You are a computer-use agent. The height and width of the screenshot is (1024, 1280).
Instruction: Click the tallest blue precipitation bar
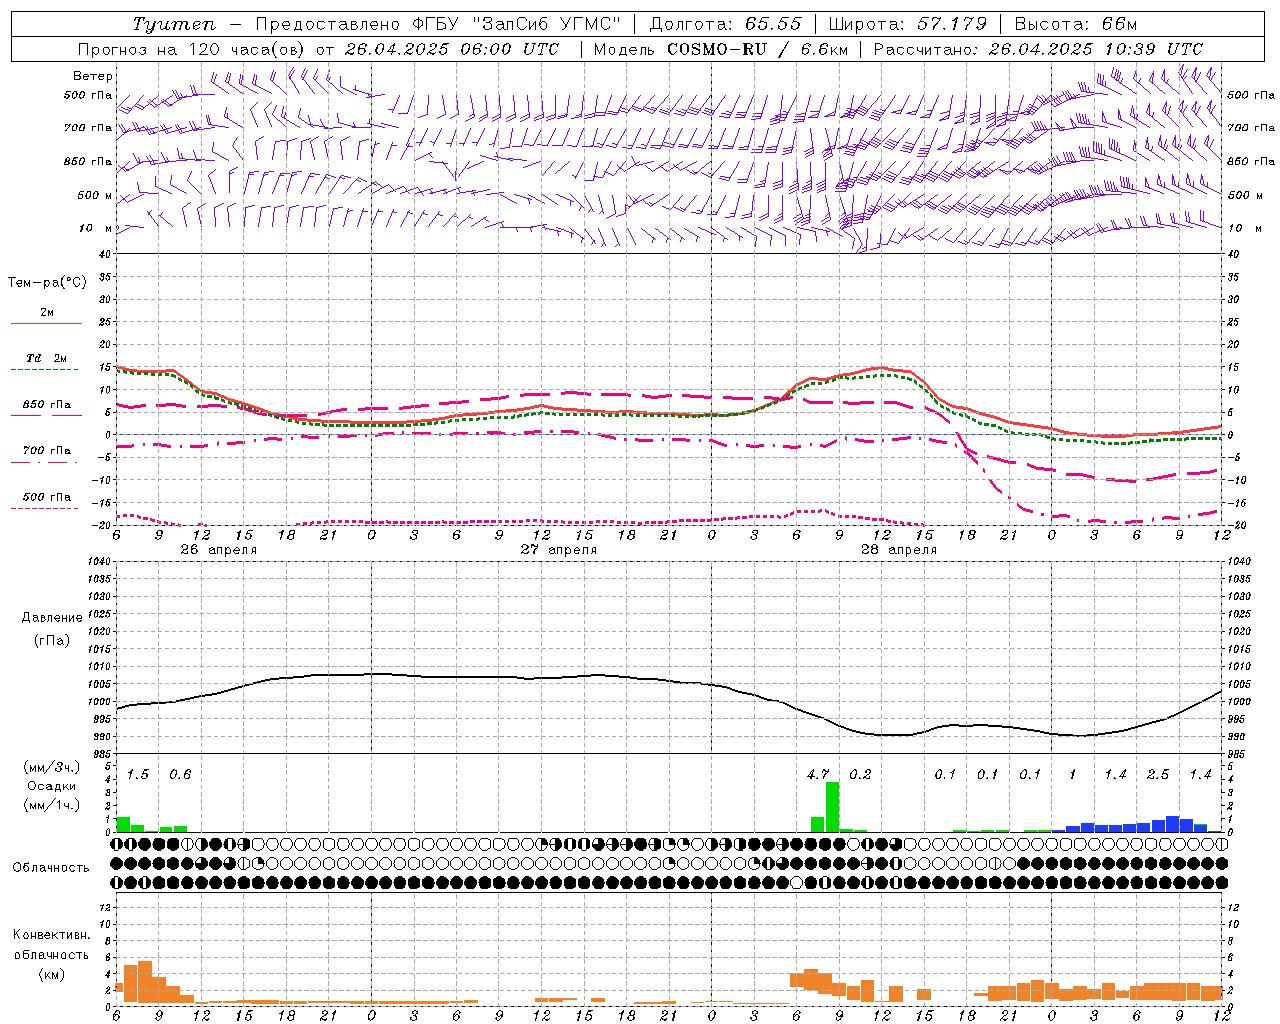tap(1172, 824)
